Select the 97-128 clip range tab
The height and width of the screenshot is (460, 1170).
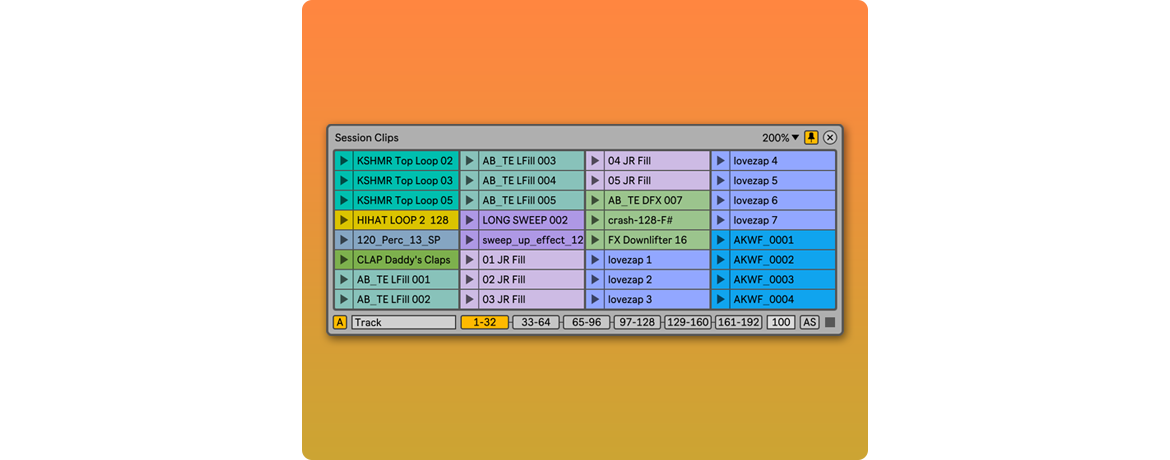637,323
